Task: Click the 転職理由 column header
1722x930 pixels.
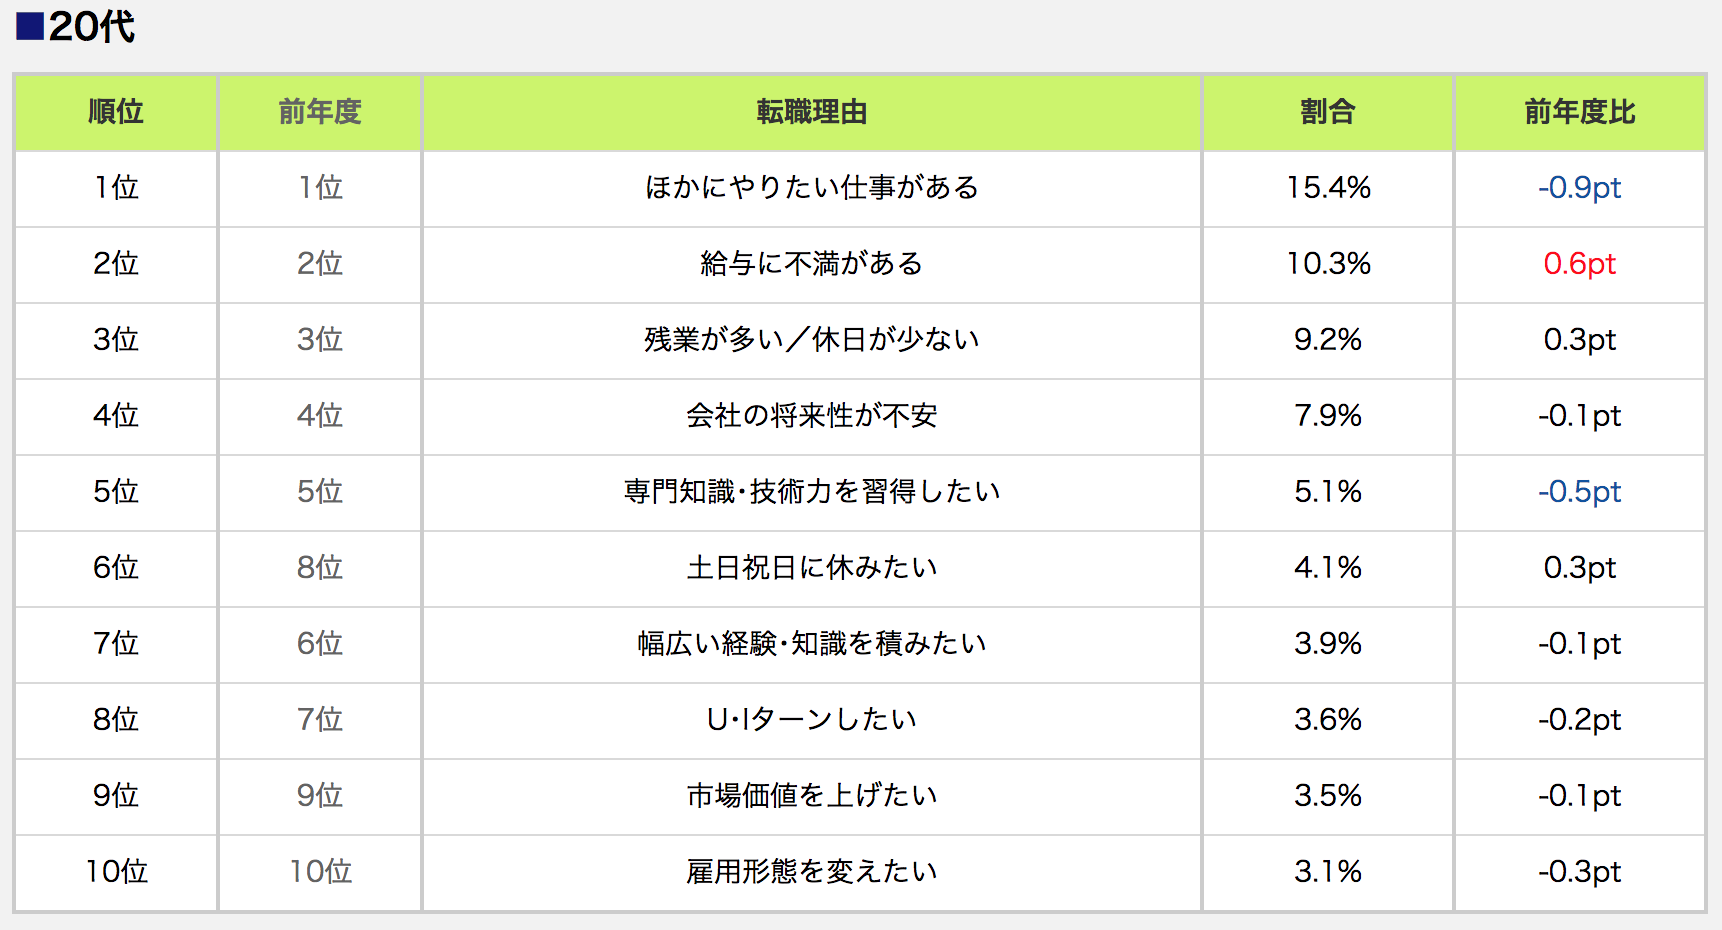Action: click(811, 112)
